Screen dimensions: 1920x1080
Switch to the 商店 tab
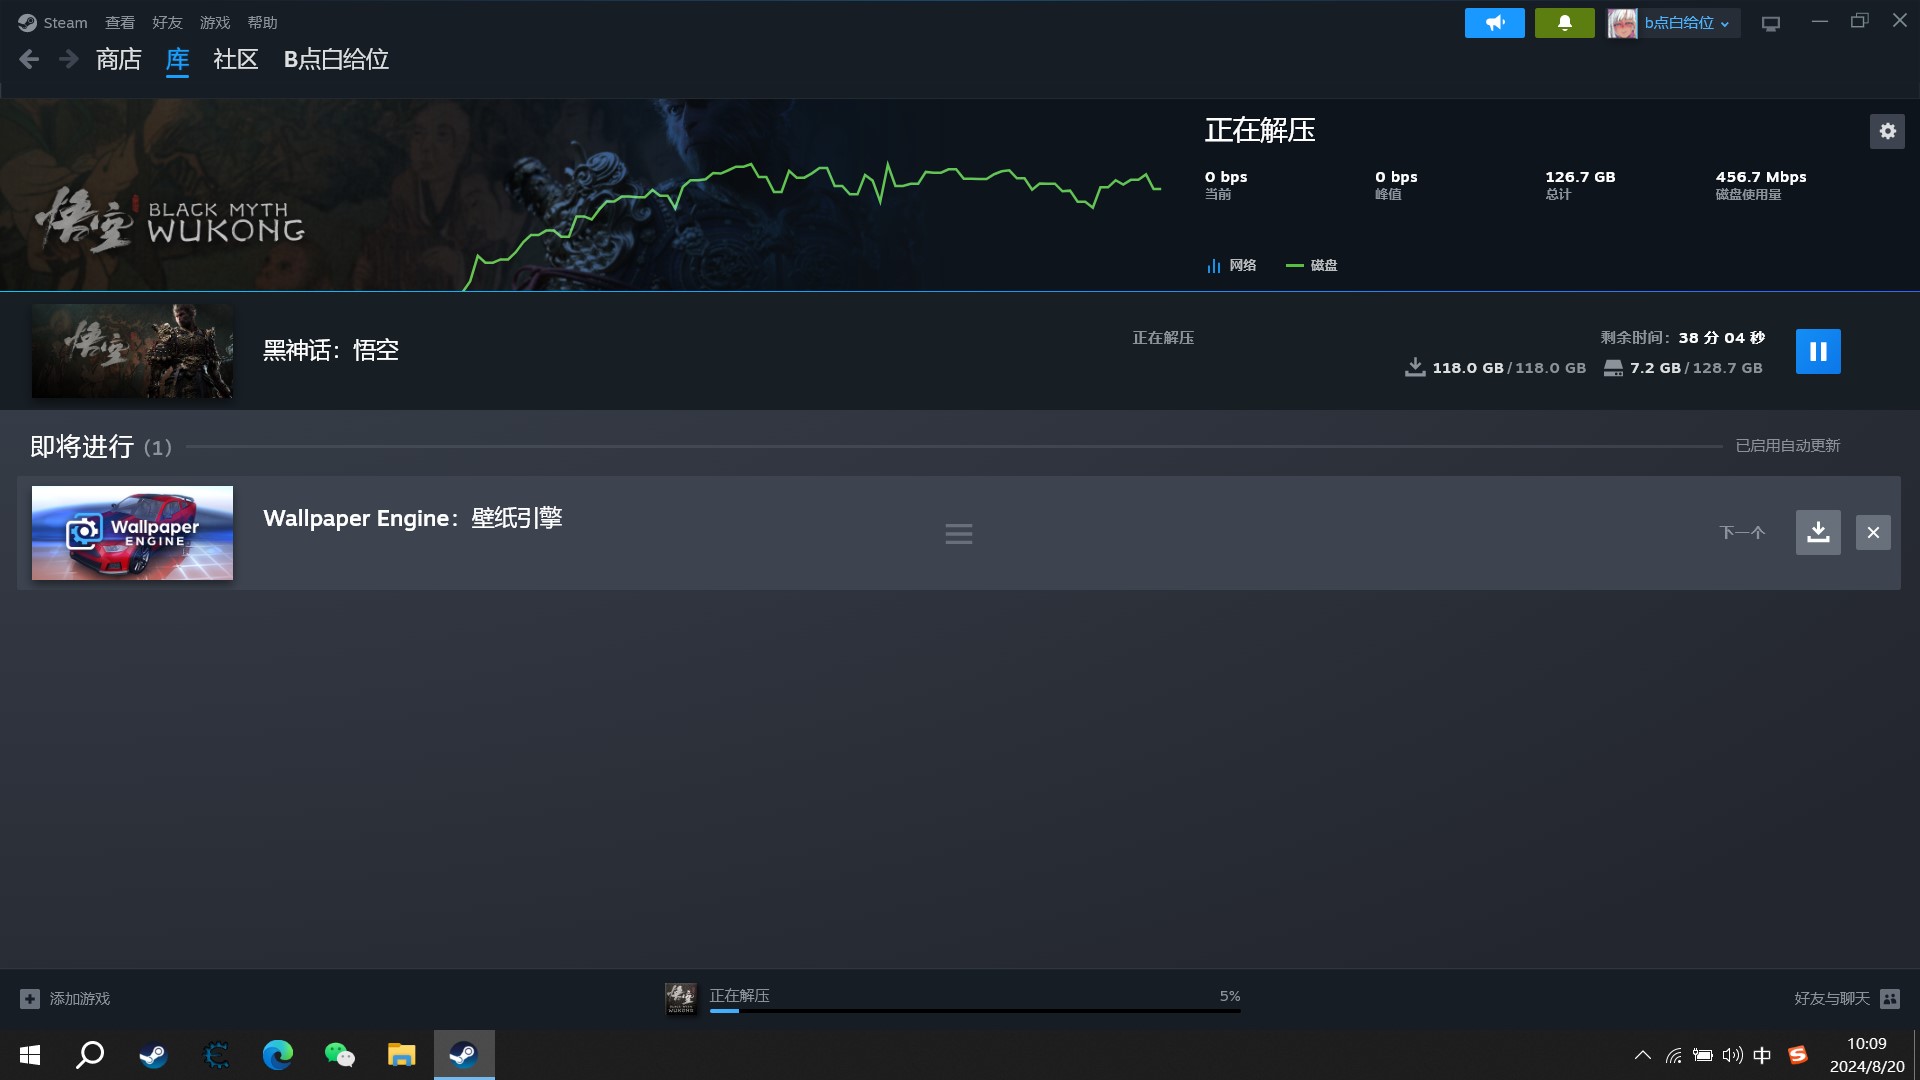pos(119,60)
